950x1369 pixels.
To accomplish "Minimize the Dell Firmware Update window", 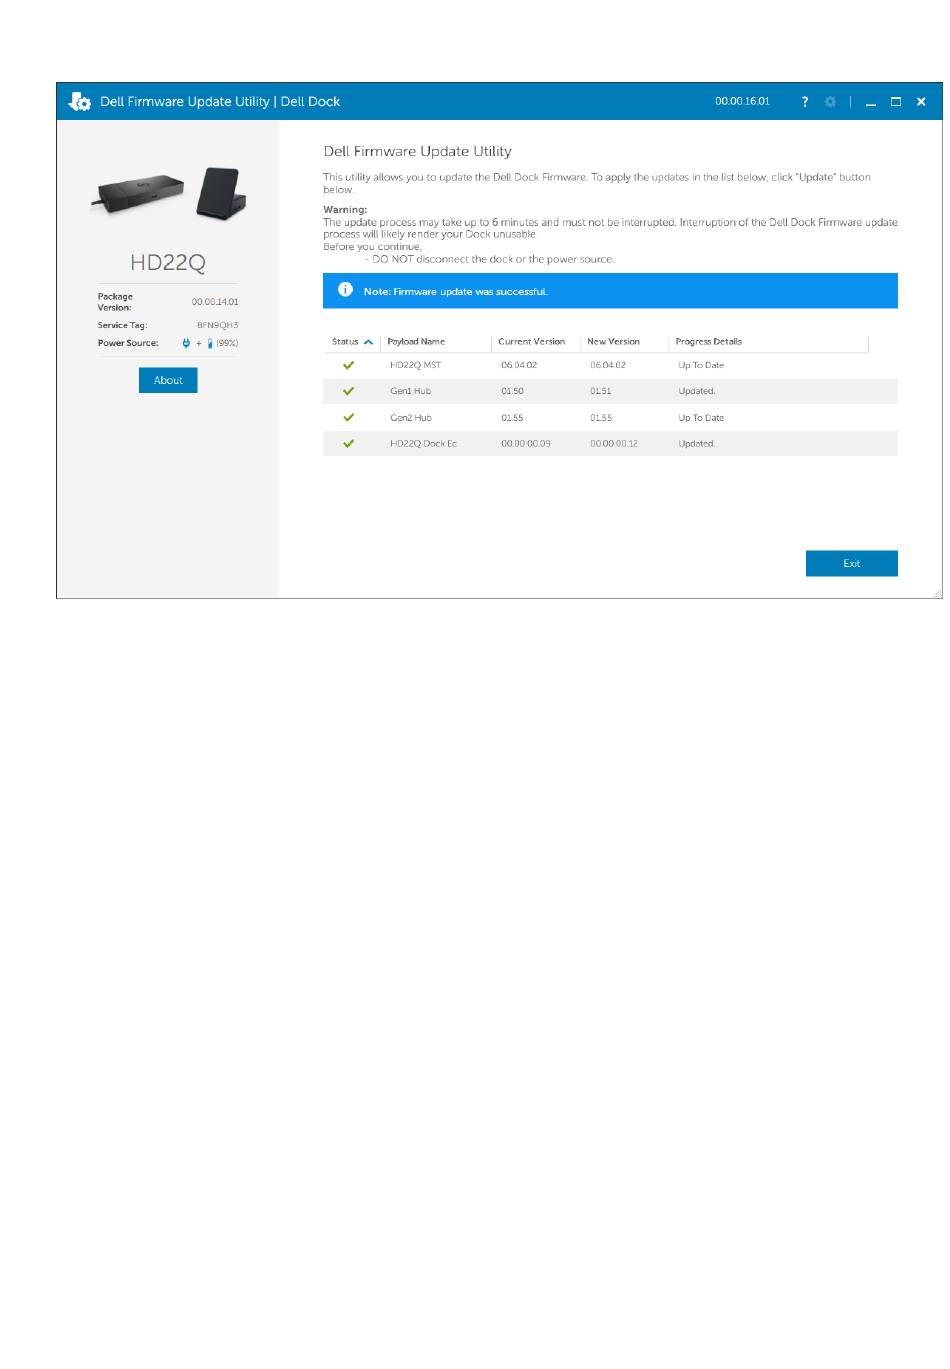I will pos(871,102).
